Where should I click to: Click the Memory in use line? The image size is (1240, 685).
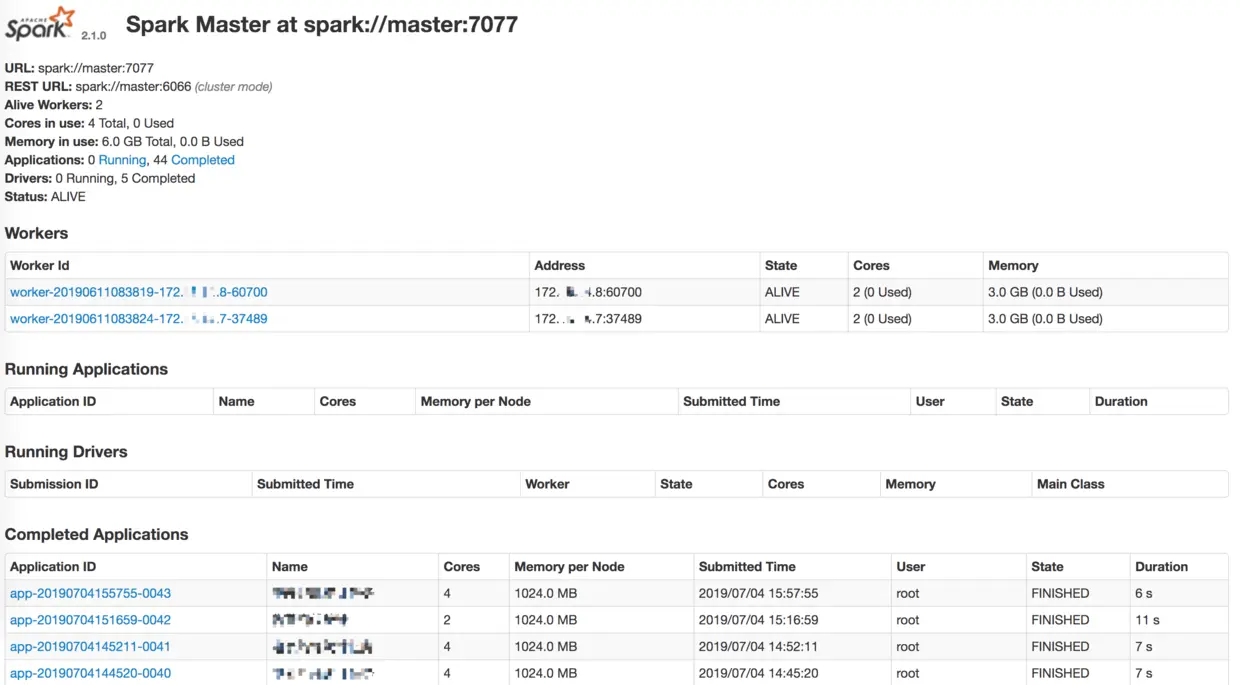point(124,142)
